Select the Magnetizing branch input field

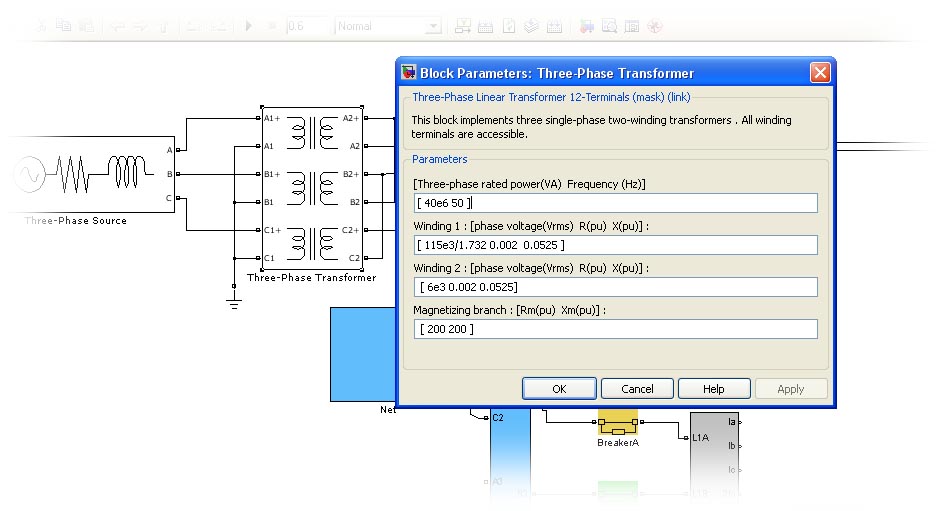(x=615, y=329)
